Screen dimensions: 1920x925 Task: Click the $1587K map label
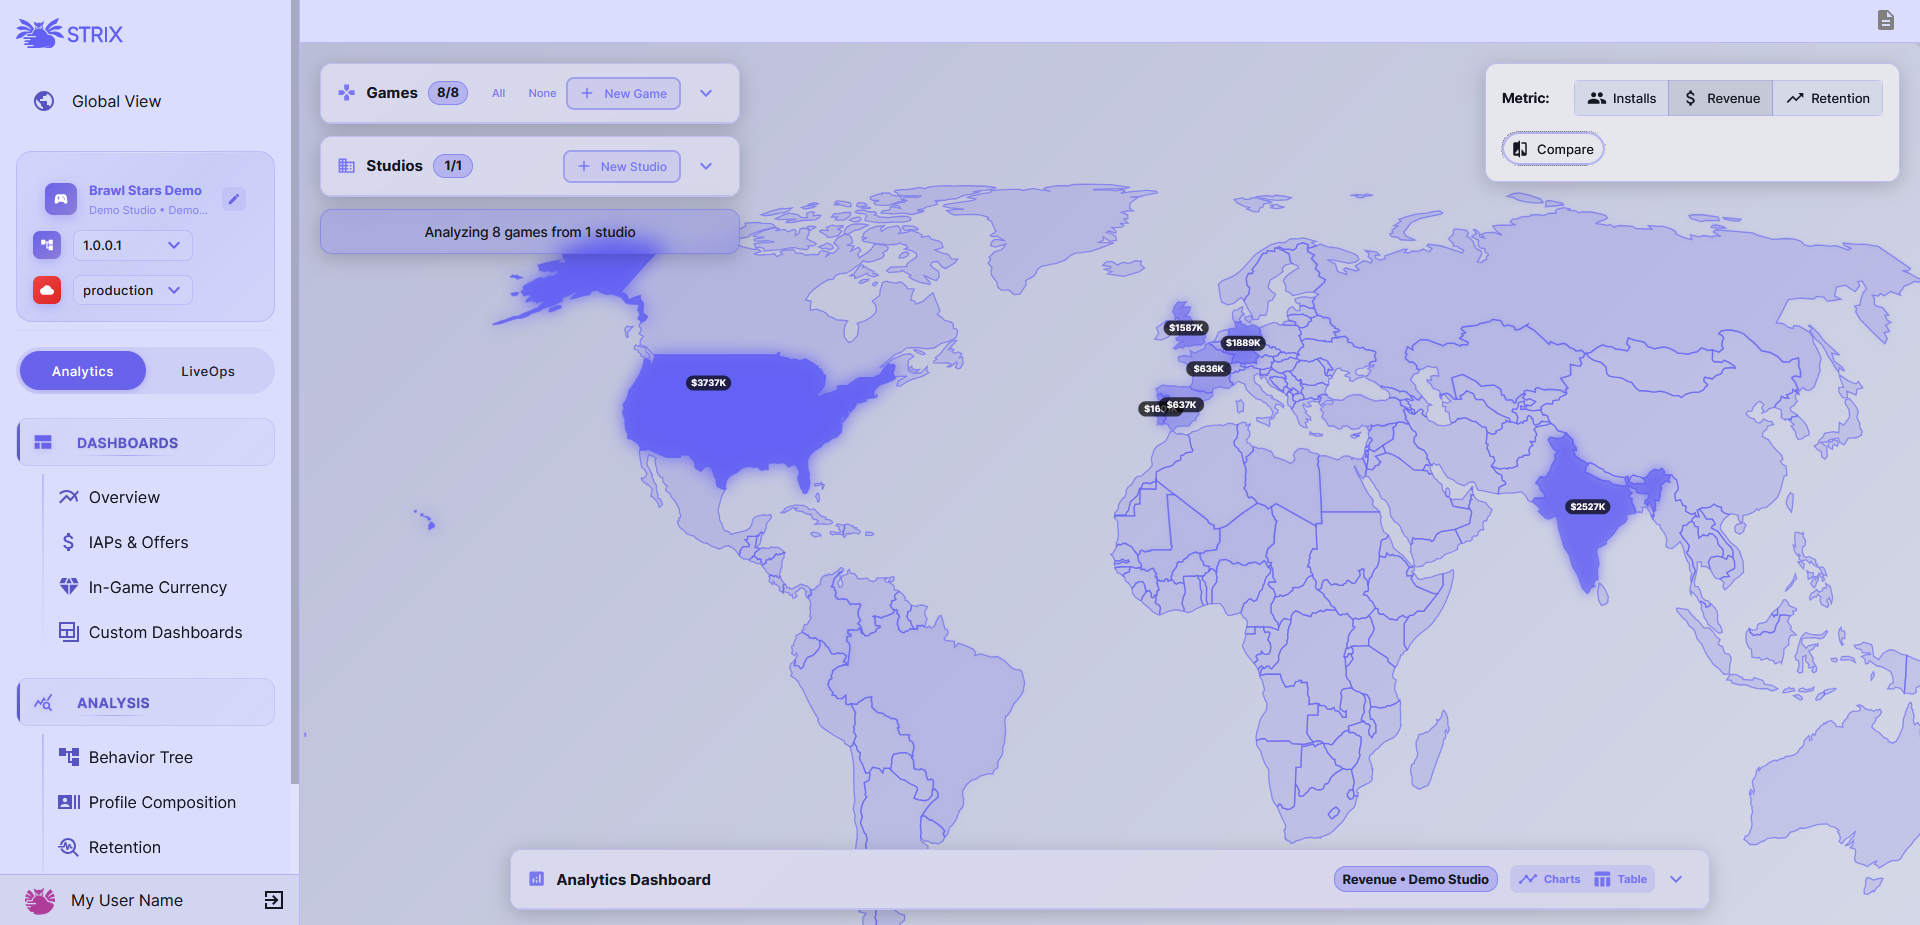[1186, 328]
